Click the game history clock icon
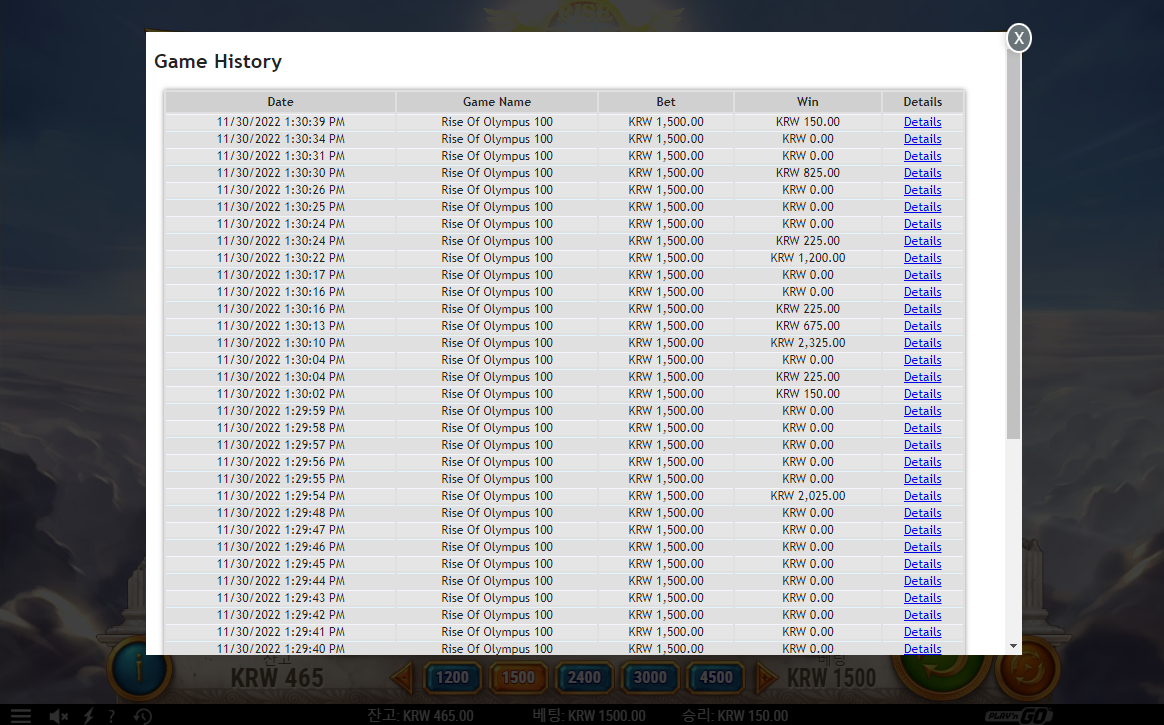The height and width of the screenshot is (725, 1164). 143,716
